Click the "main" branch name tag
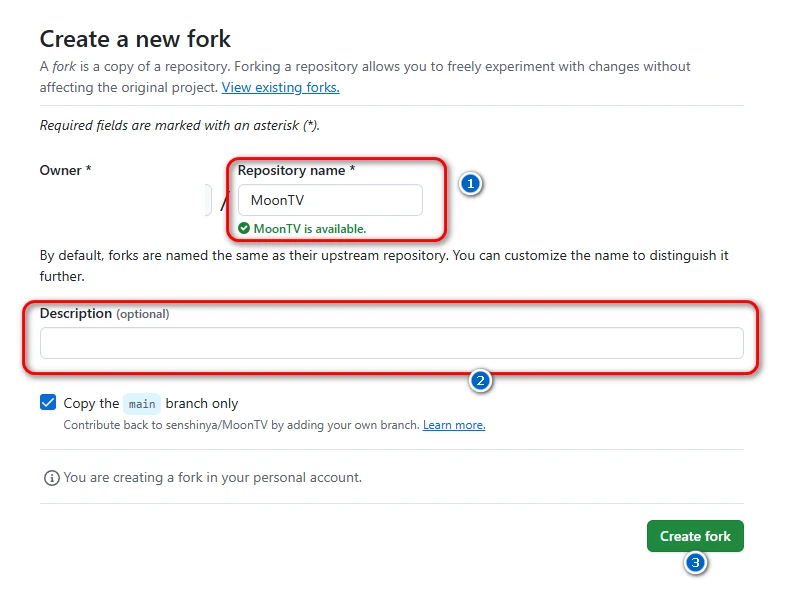 (x=142, y=404)
